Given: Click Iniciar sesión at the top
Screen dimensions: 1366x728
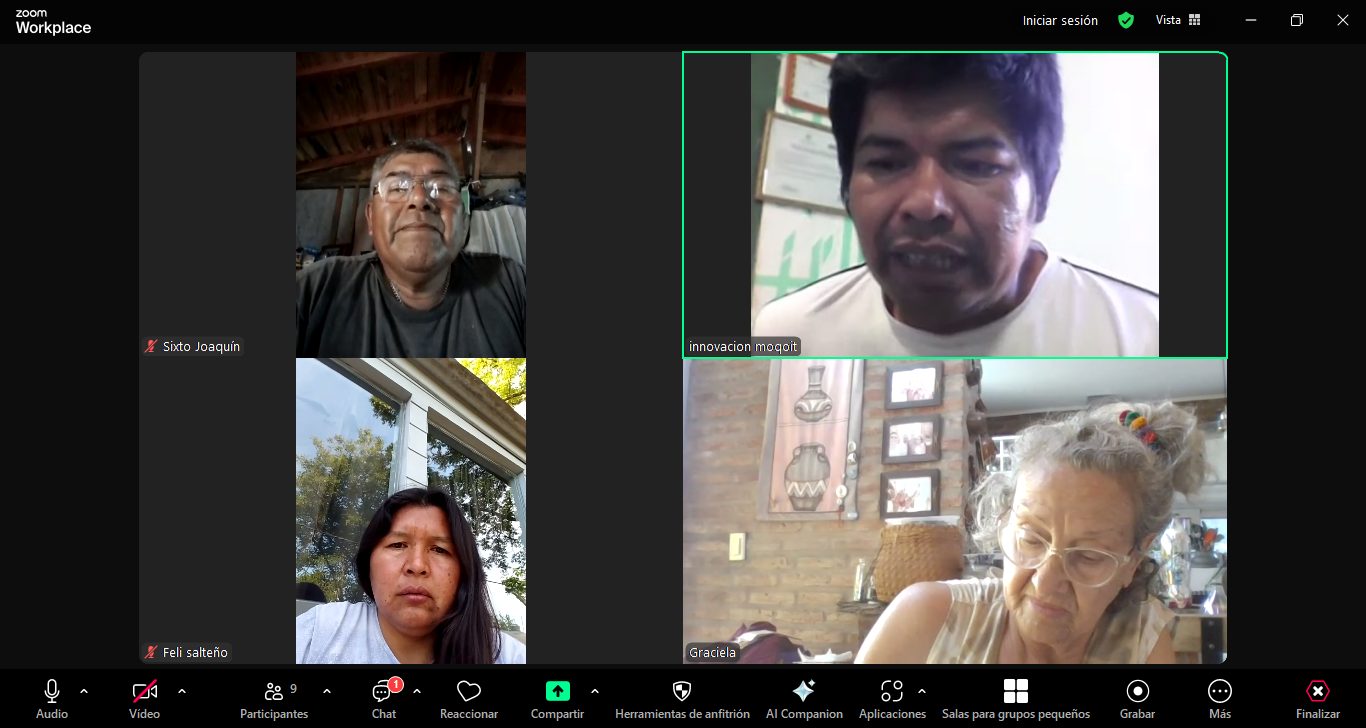Looking at the screenshot, I should pyautogui.click(x=1060, y=20).
